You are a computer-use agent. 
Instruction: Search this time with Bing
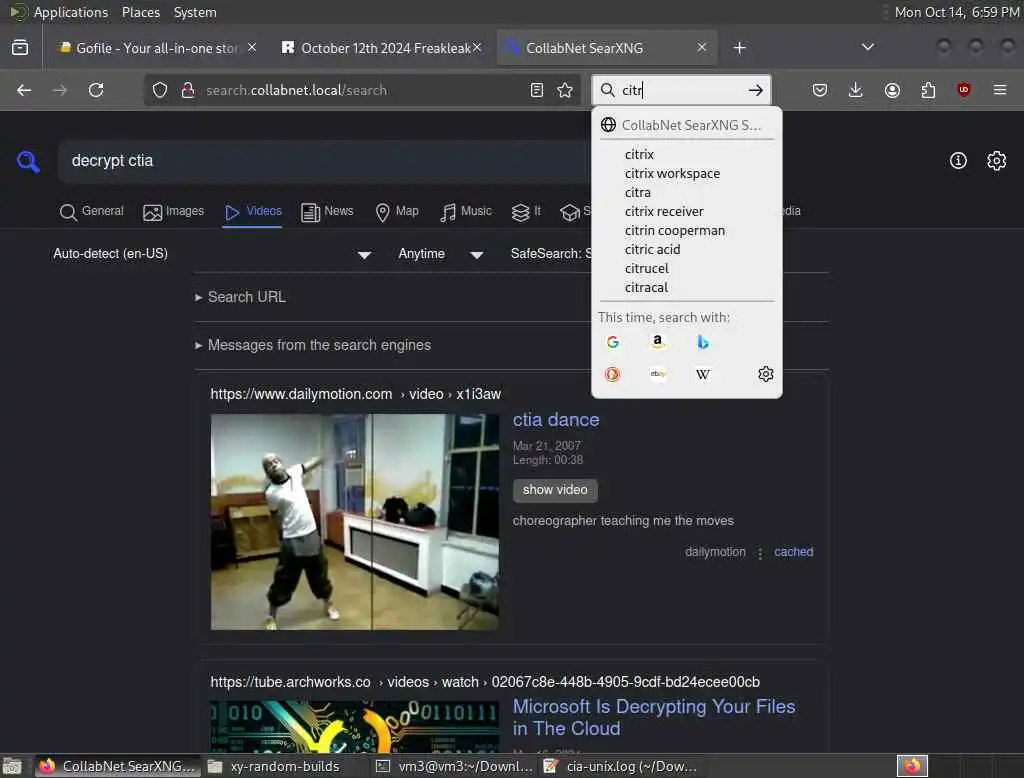703,342
